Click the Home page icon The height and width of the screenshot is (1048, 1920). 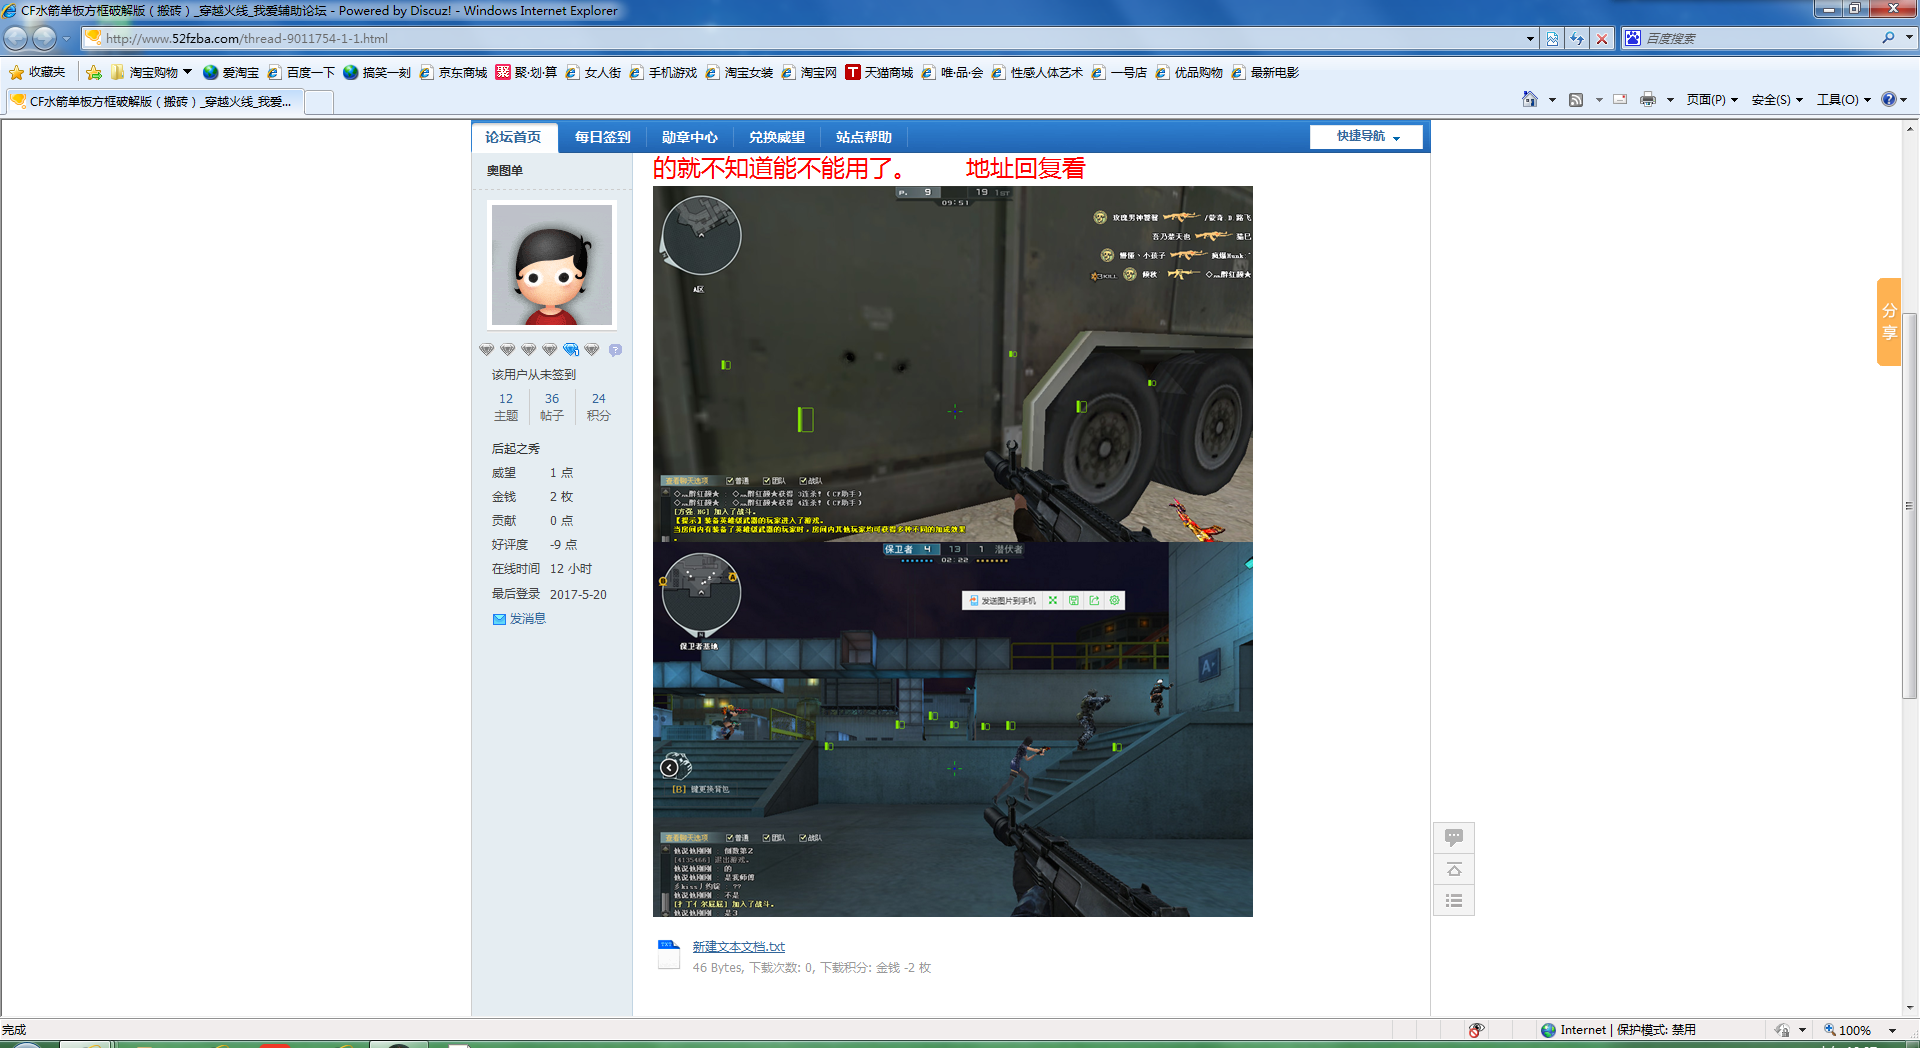tap(1530, 99)
